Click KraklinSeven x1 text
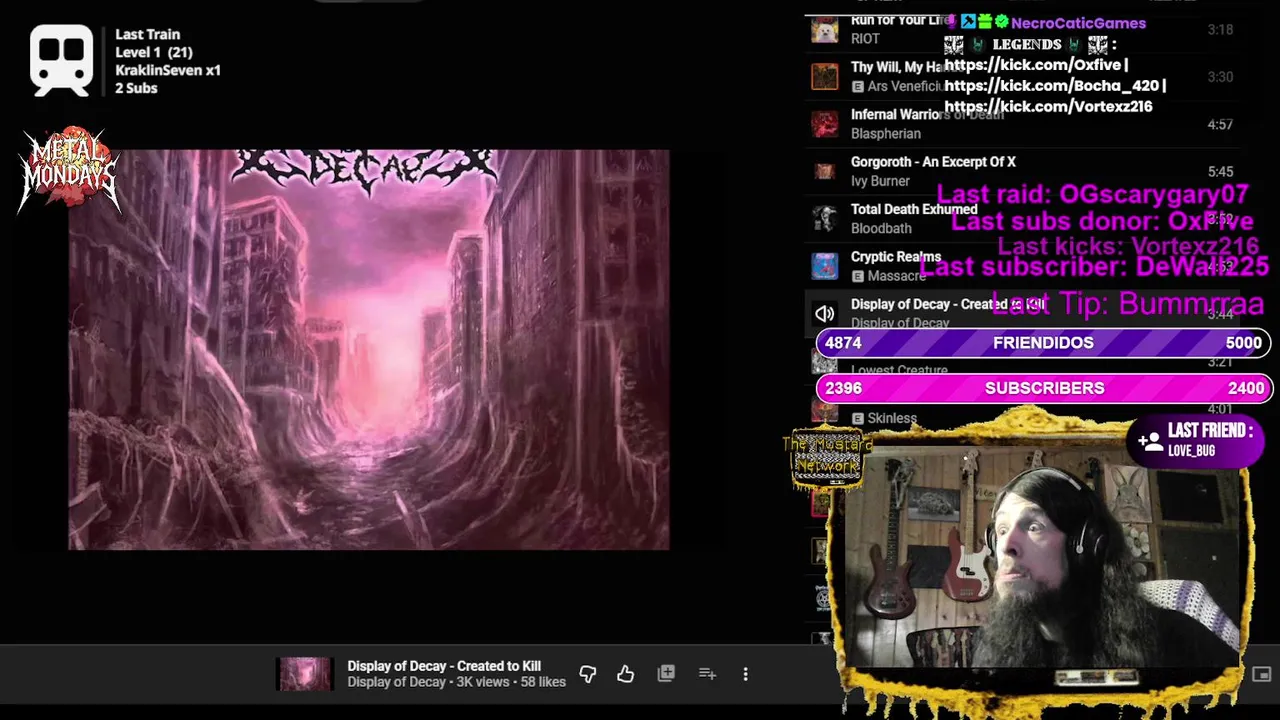1280x720 pixels. (168, 70)
